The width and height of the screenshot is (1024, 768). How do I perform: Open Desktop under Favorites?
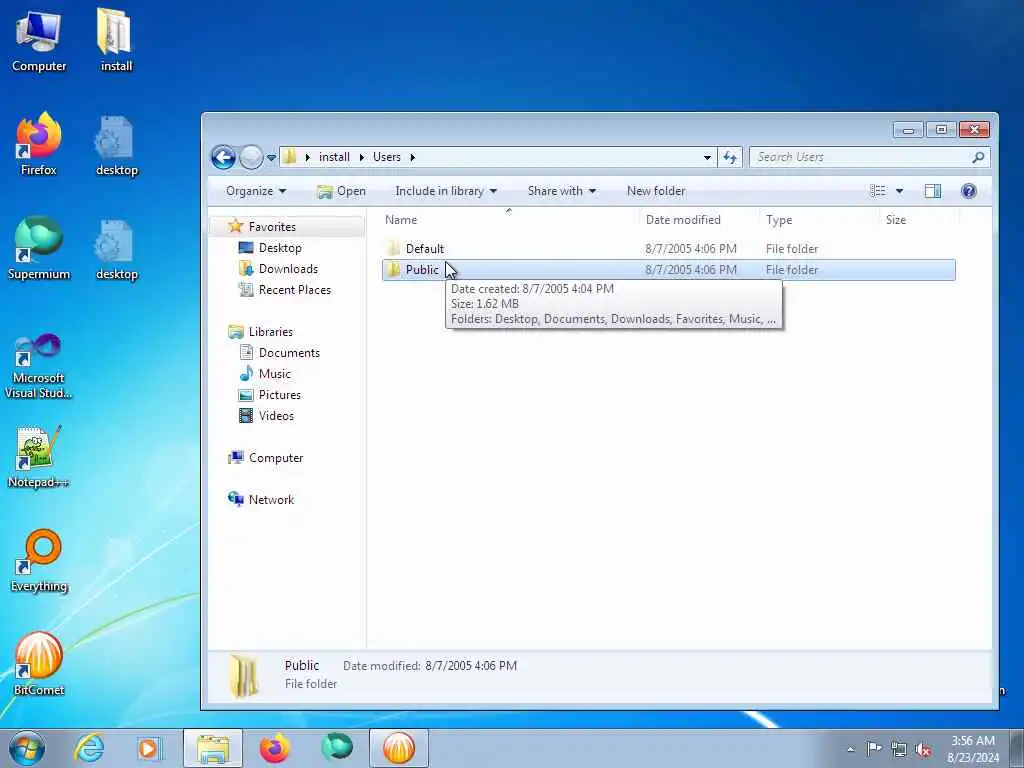280,248
